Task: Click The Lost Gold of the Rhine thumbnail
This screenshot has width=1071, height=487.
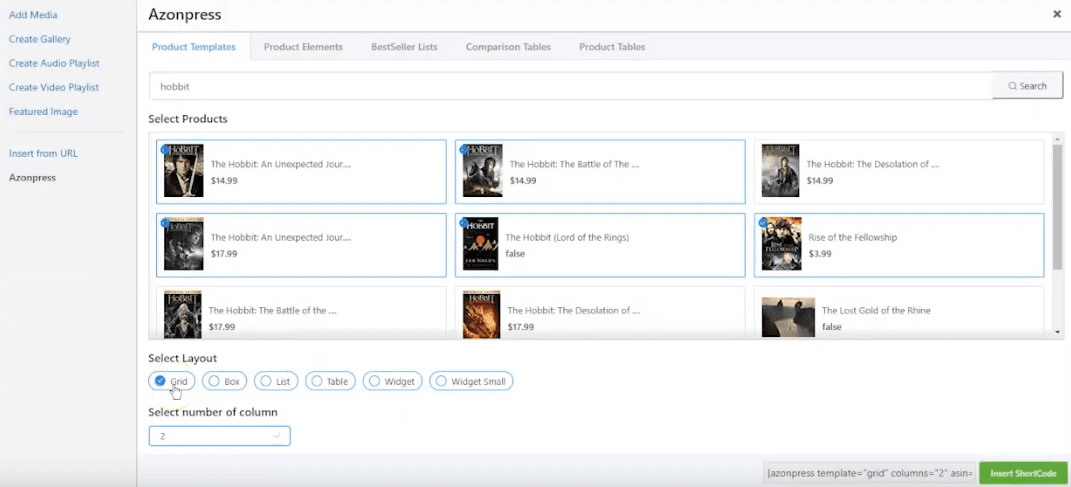Action: click(x=788, y=317)
